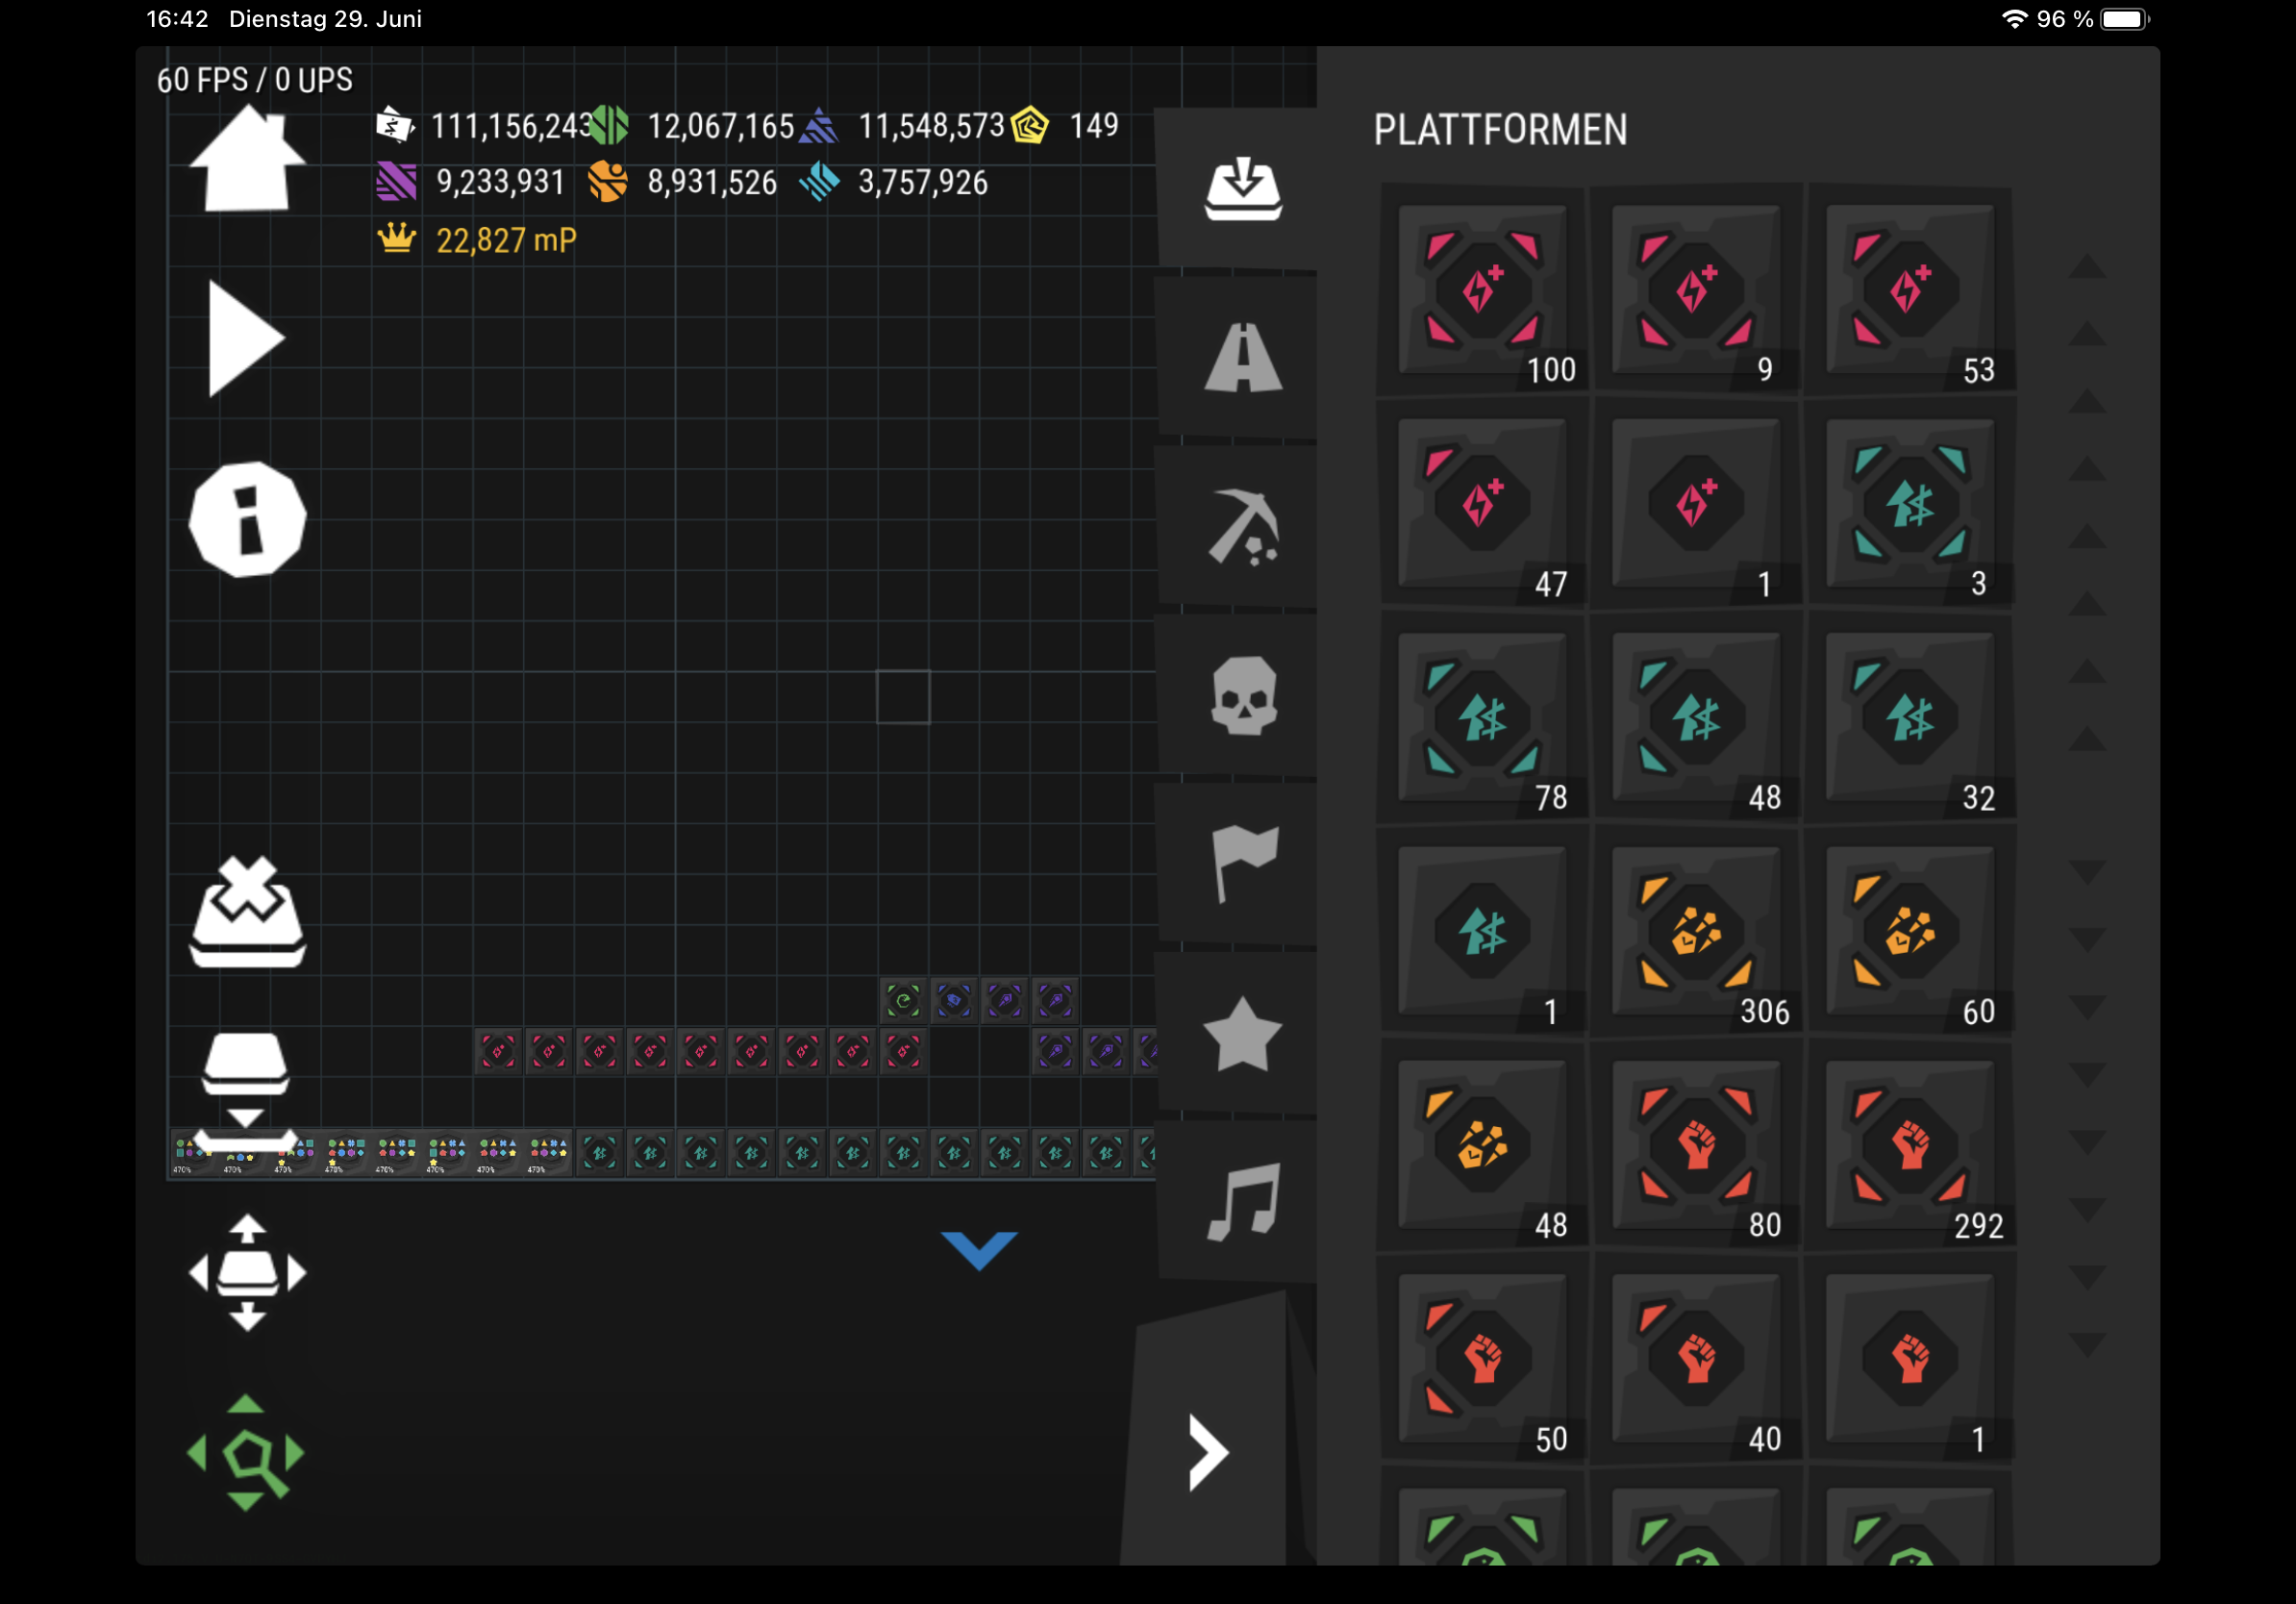
Task: Select the pink platform tile labeled 100
Action: tap(1482, 290)
